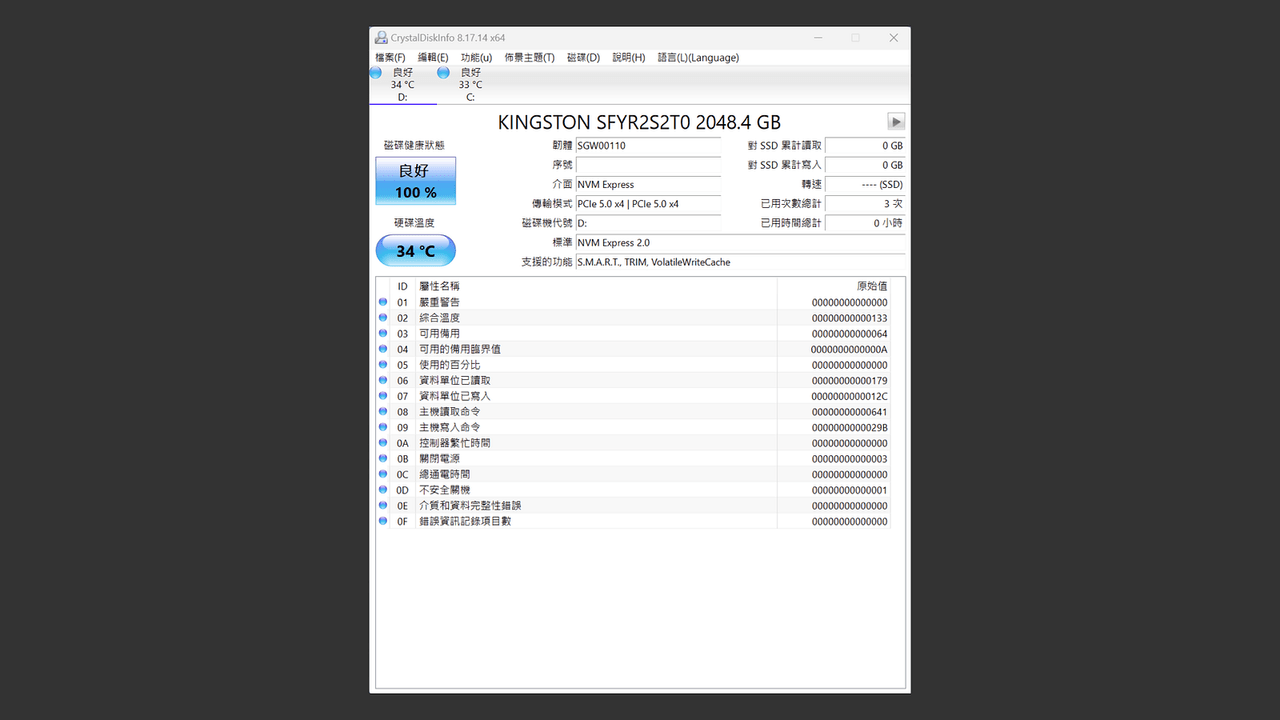Click the blue status dot for attribute 02 綜合溫度
Viewport: 1280px width, 720px height.
pyautogui.click(x=383, y=318)
